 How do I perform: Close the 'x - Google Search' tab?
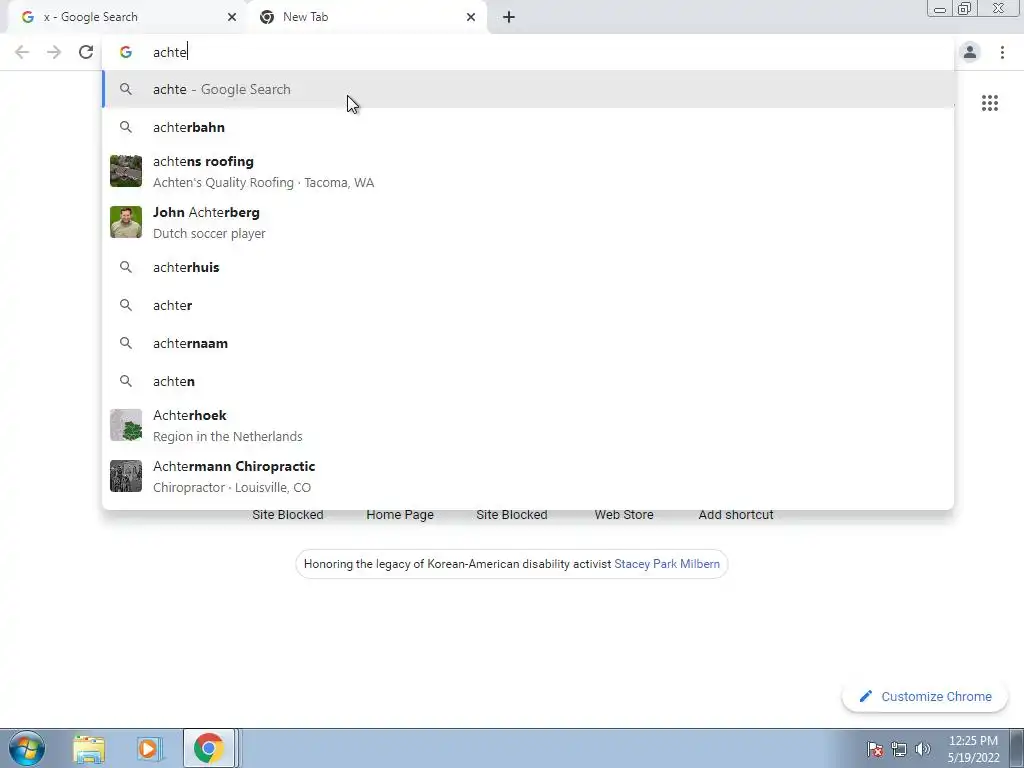(x=231, y=17)
